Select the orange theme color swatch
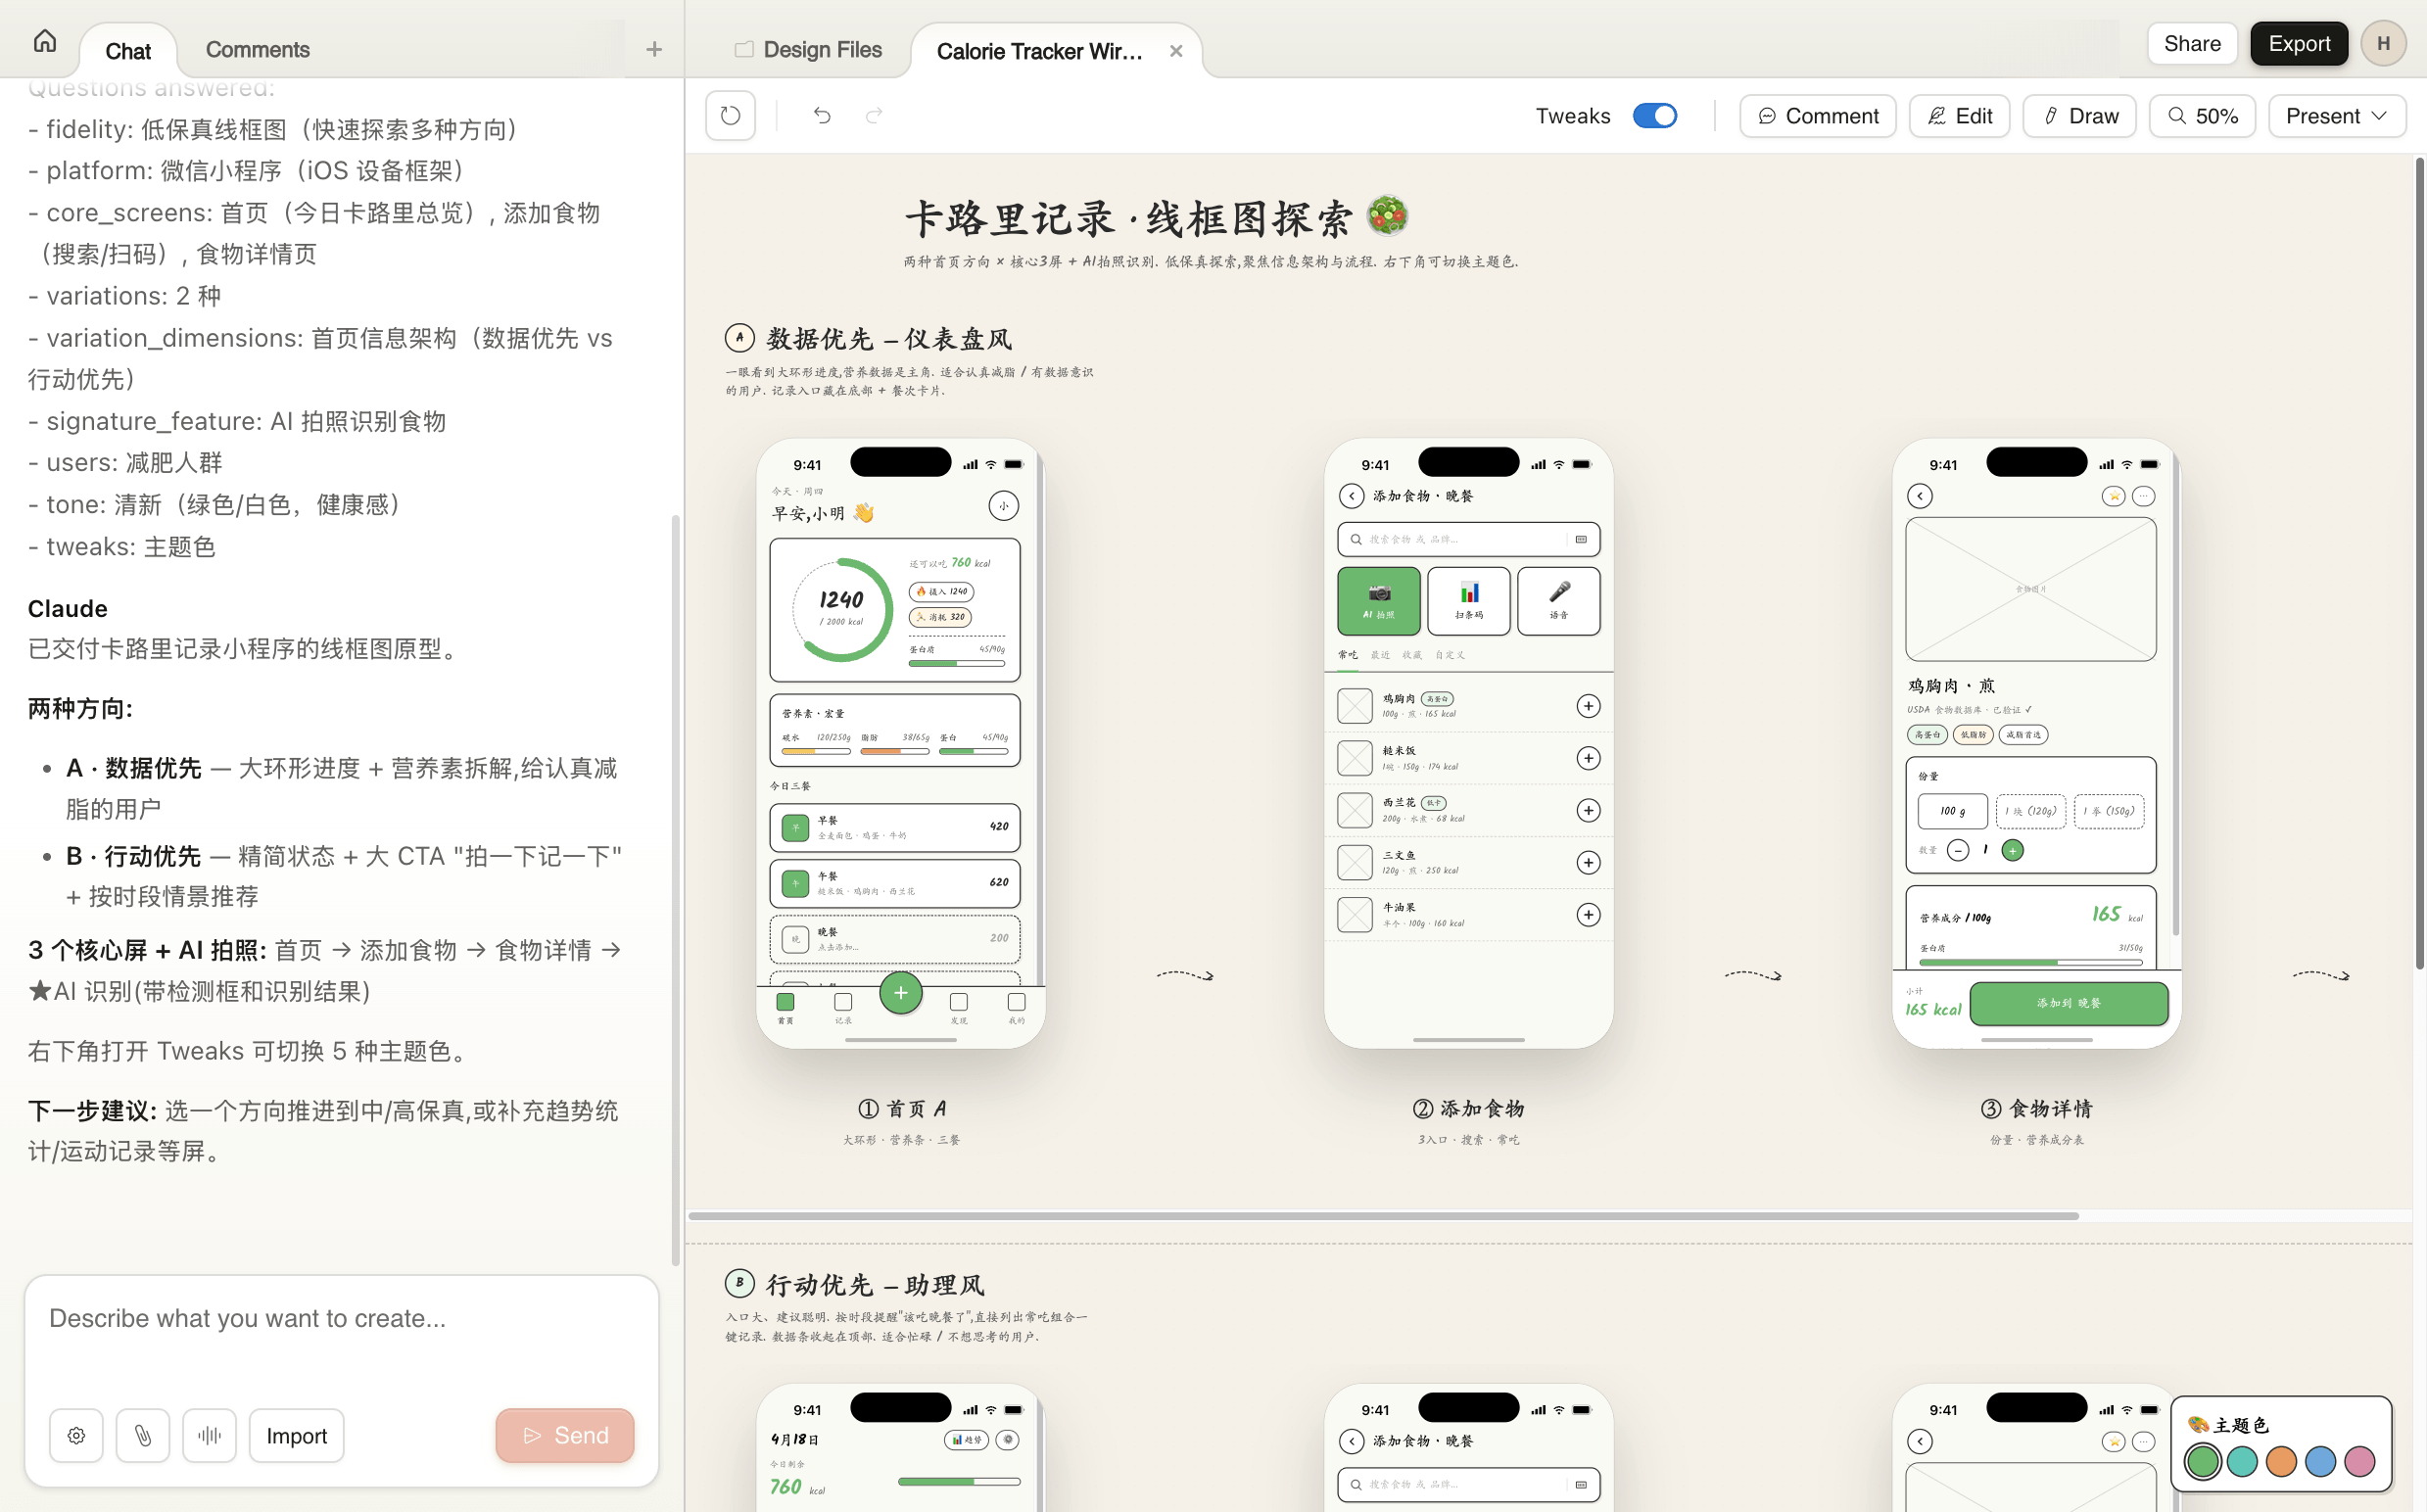The image size is (2427, 1512). 2282,1461
